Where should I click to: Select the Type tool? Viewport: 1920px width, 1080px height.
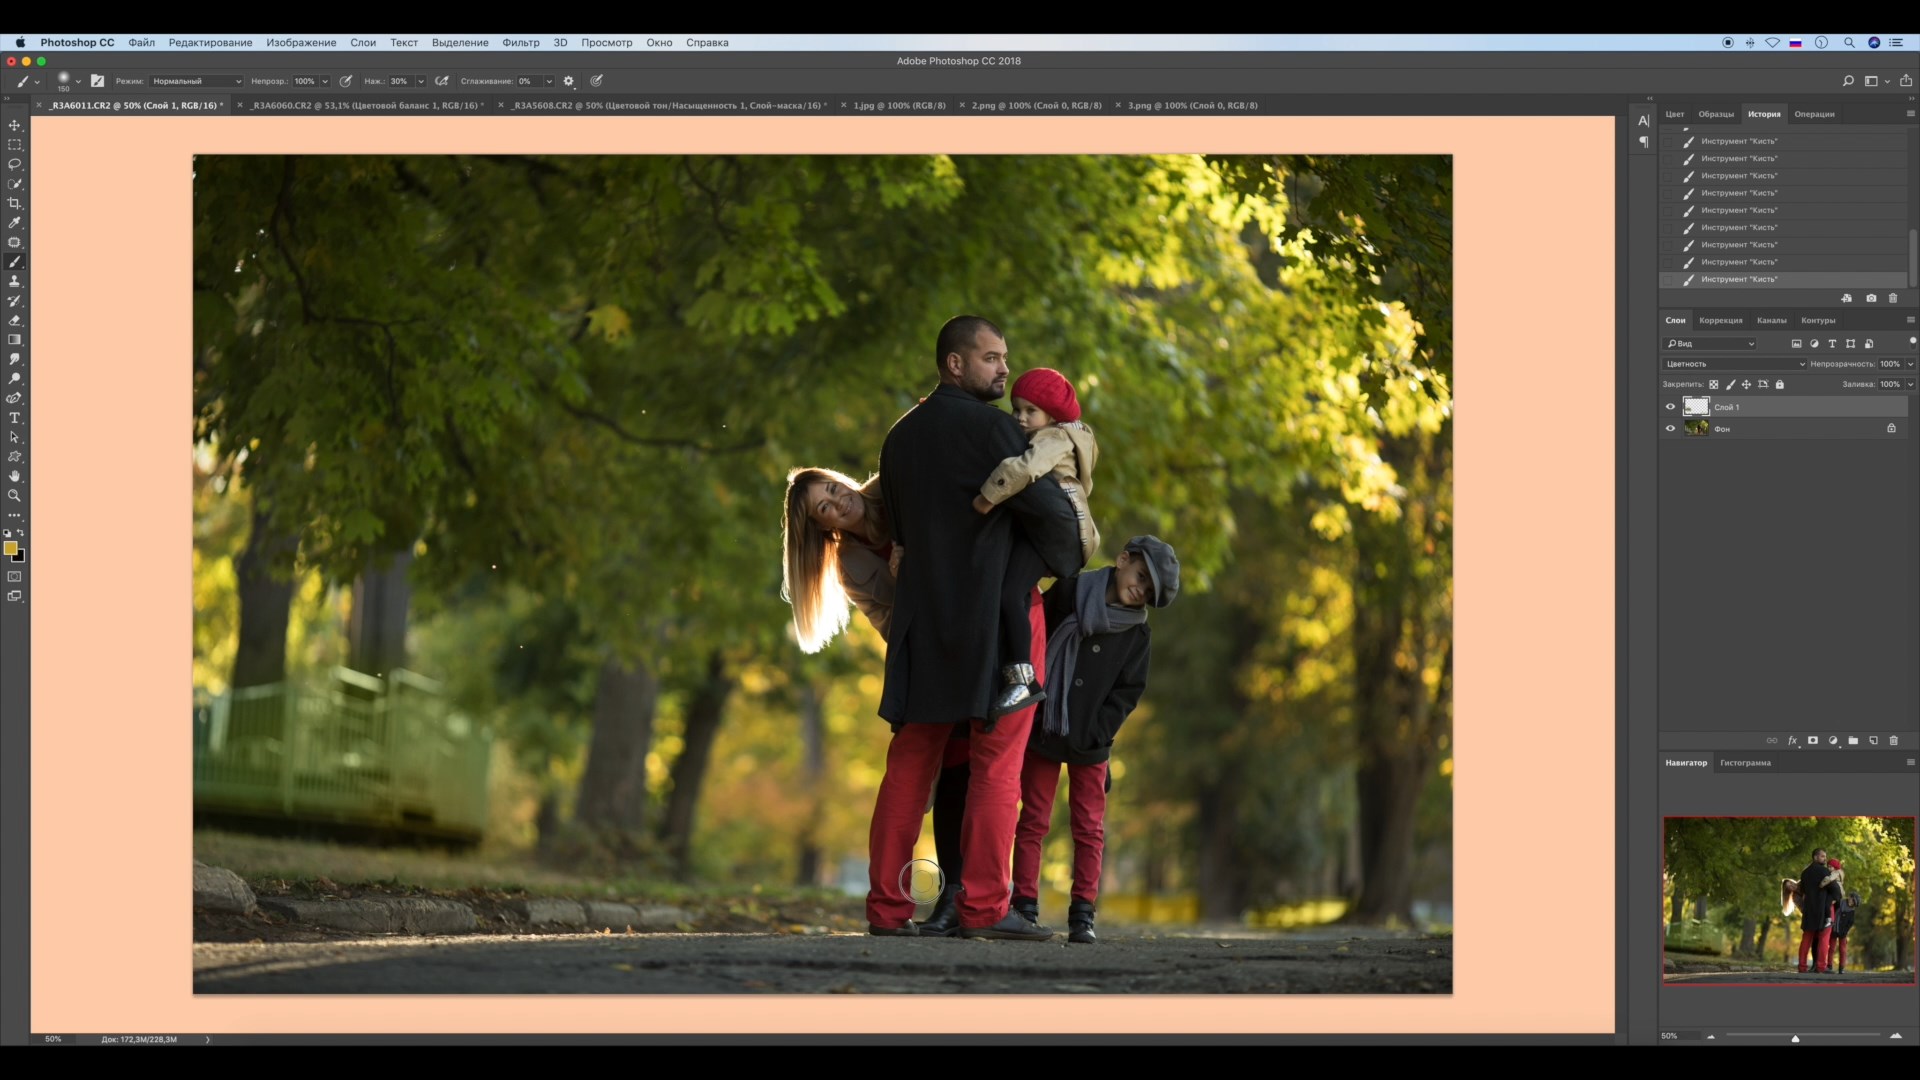click(x=14, y=418)
